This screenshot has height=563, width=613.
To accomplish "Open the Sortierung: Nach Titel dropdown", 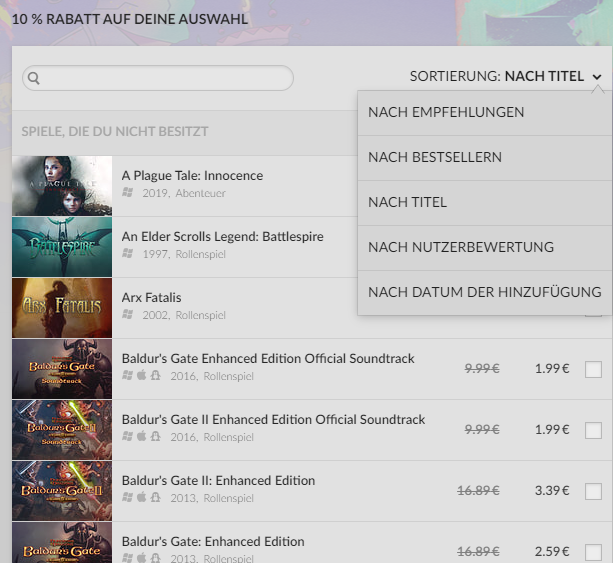I will (505, 76).
